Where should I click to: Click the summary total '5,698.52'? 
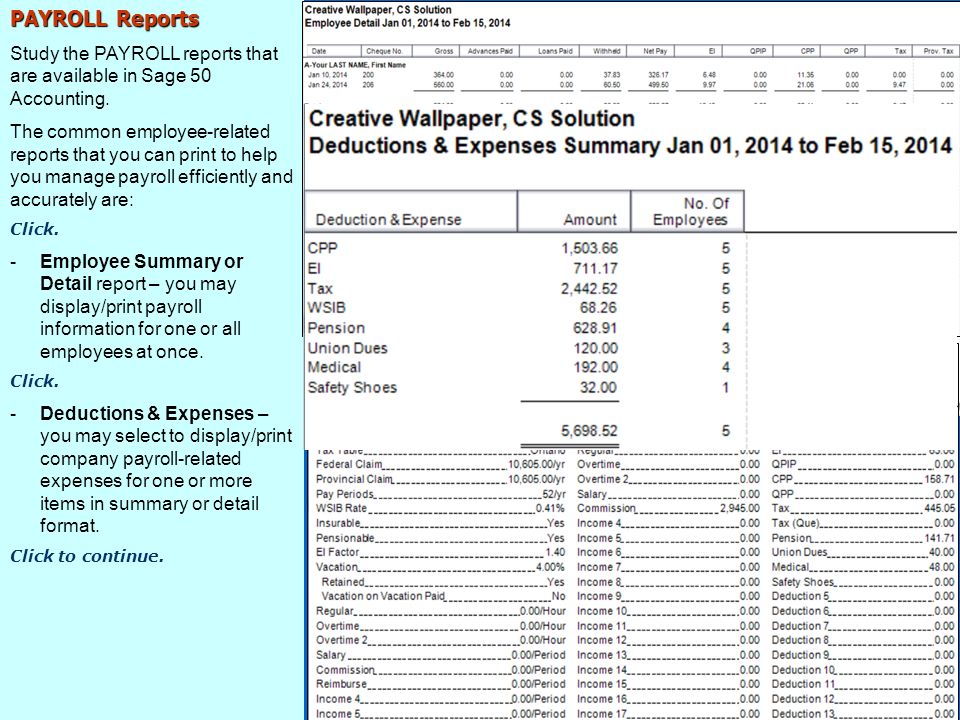click(x=590, y=430)
